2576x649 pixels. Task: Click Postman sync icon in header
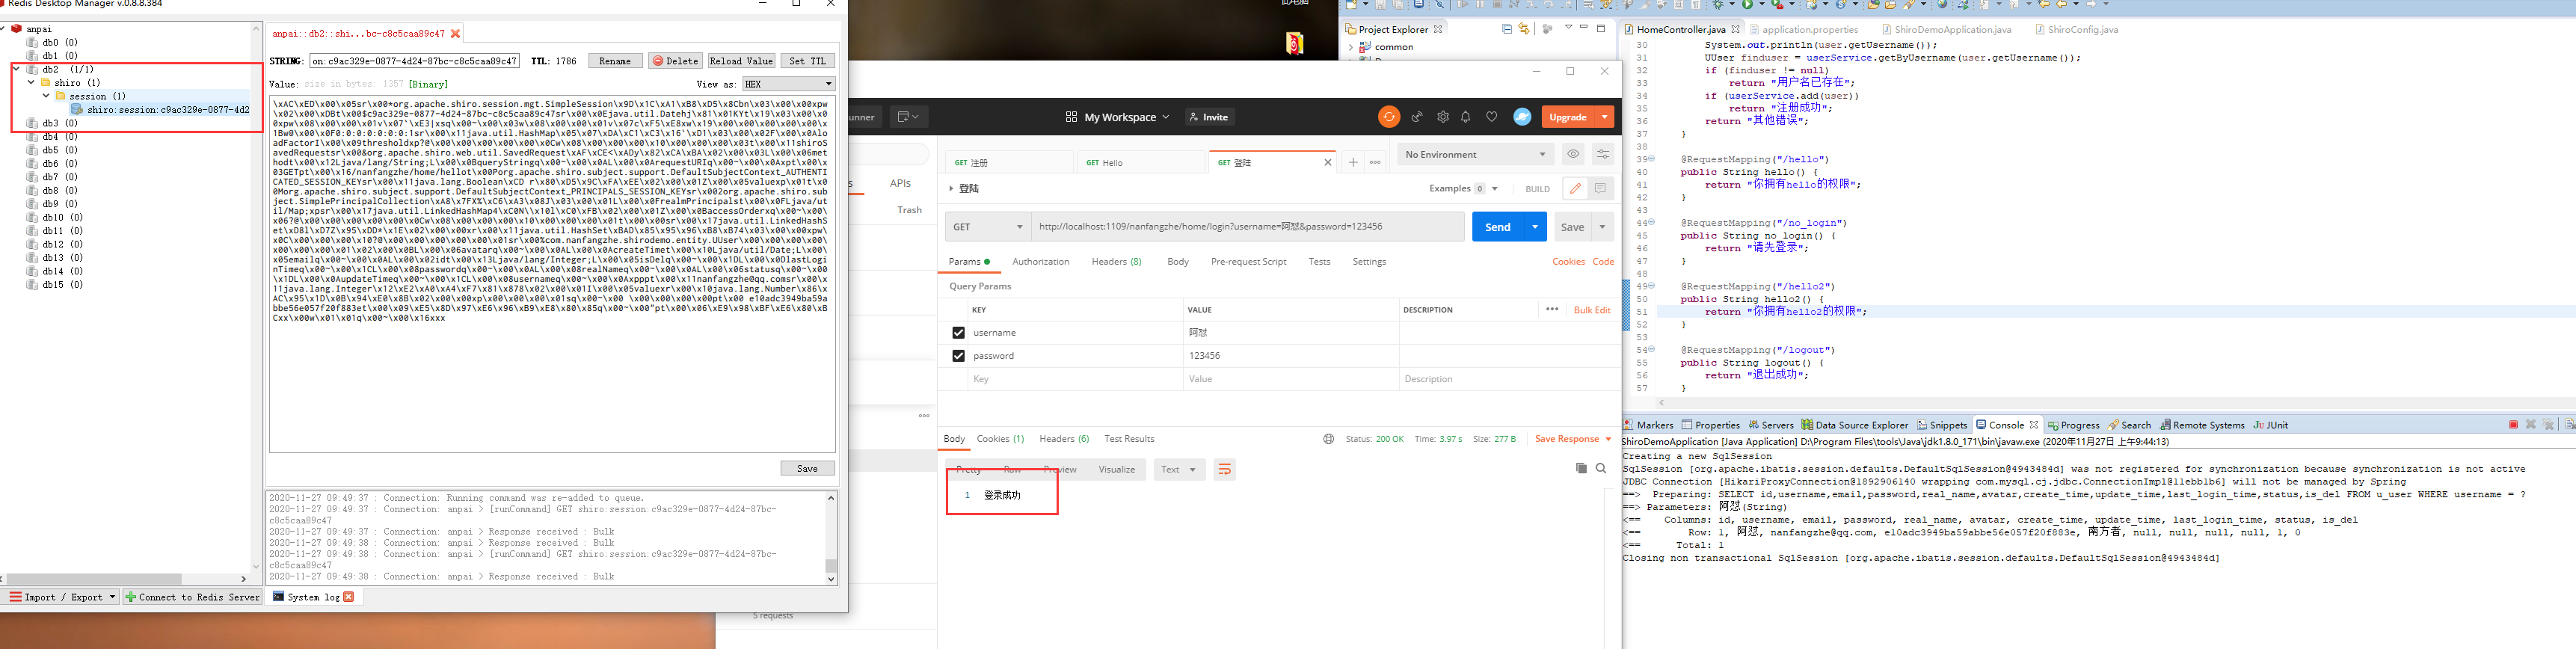tap(1389, 117)
